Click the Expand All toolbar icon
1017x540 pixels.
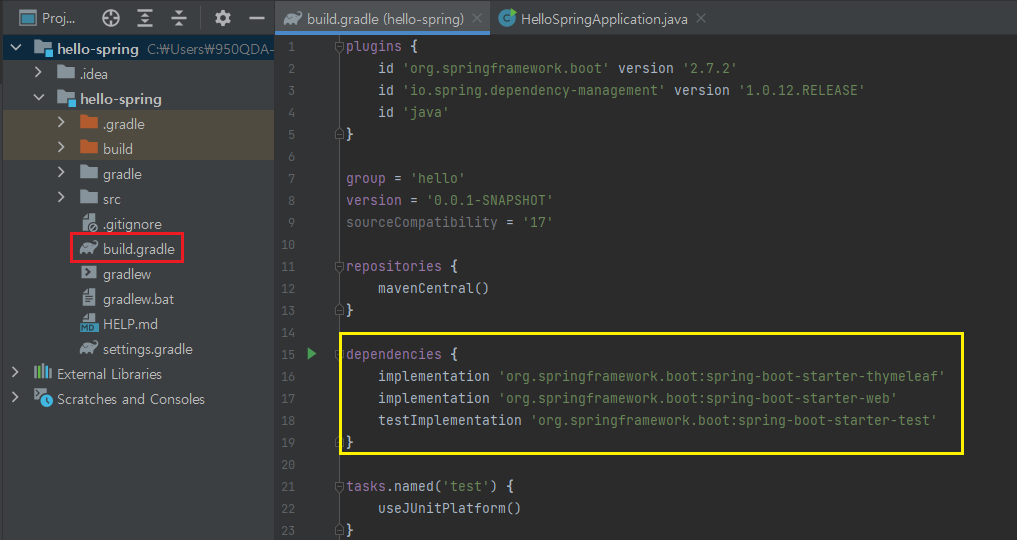pyautogui.click(x=145, y=18)
